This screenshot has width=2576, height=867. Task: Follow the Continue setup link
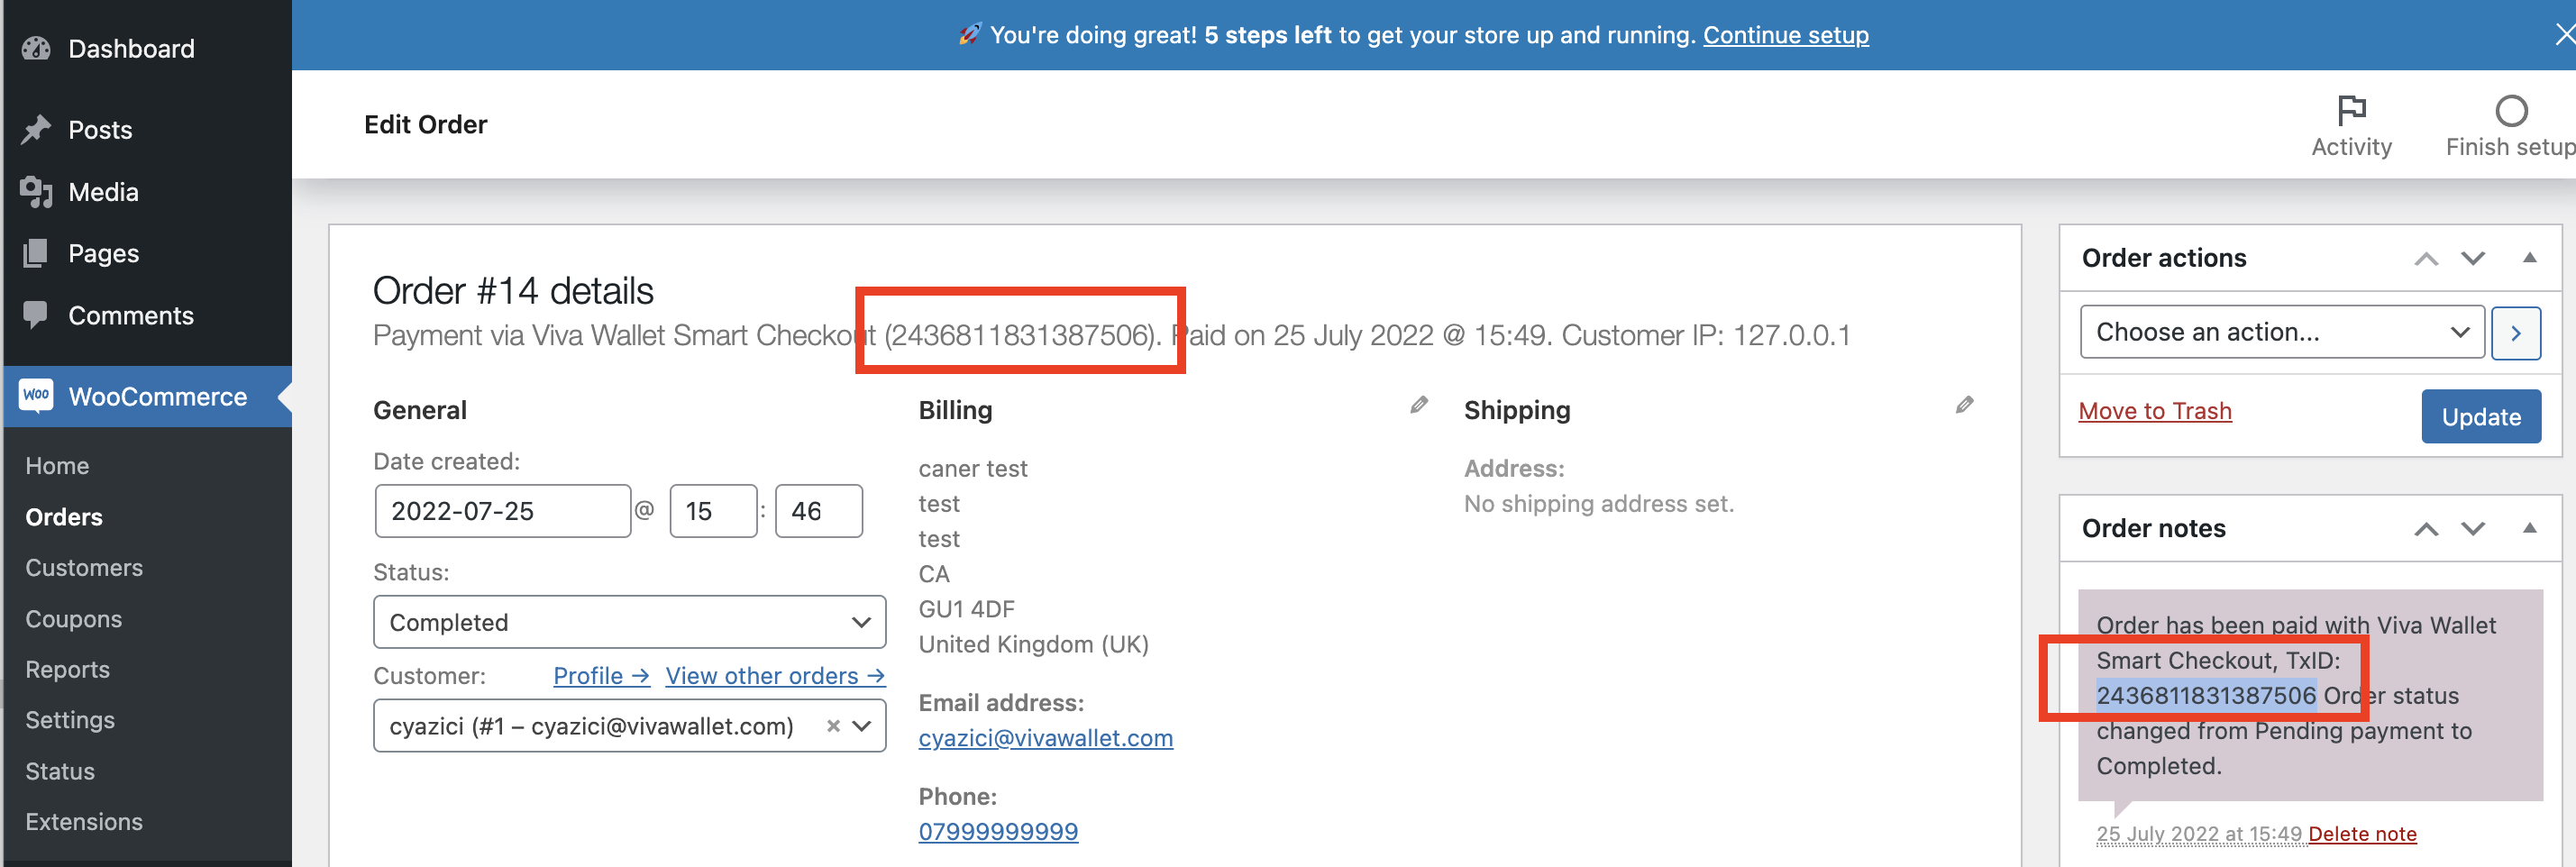coord(1786,35)
